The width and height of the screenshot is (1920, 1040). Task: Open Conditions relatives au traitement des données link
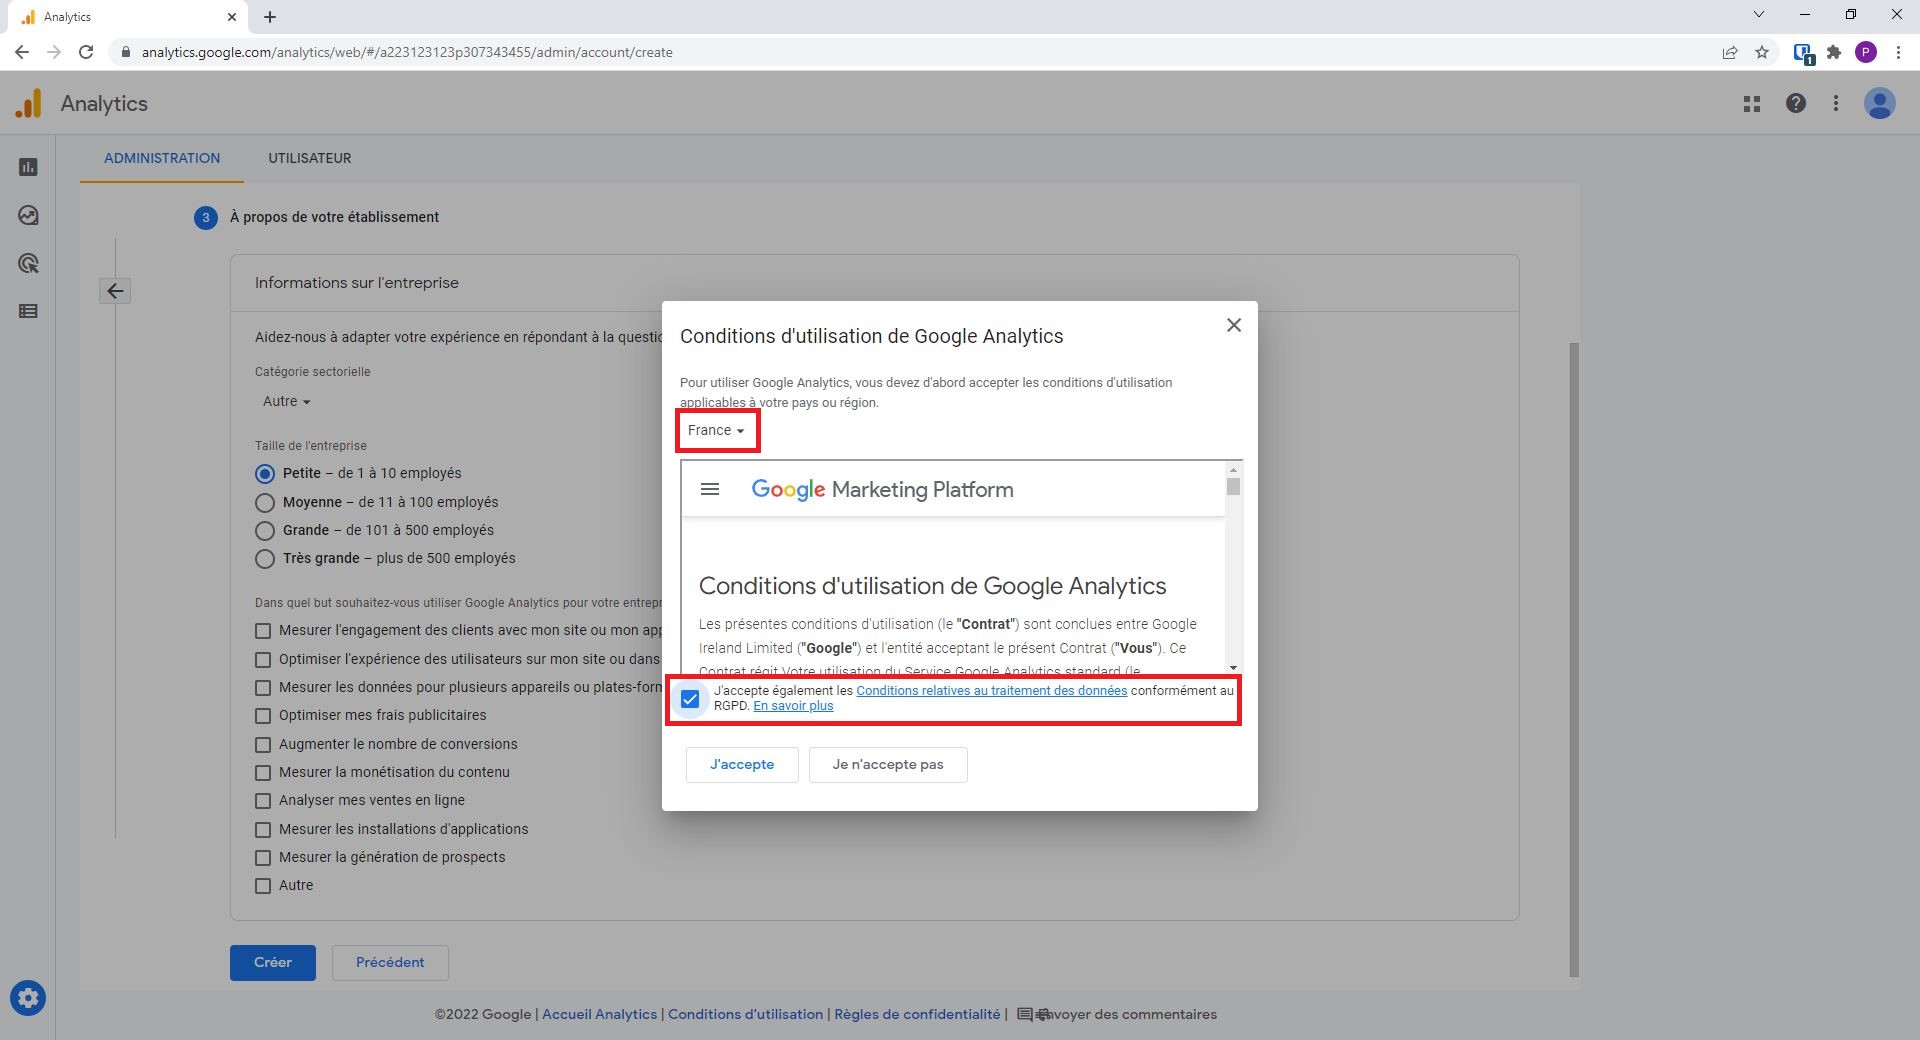(991, 691)
